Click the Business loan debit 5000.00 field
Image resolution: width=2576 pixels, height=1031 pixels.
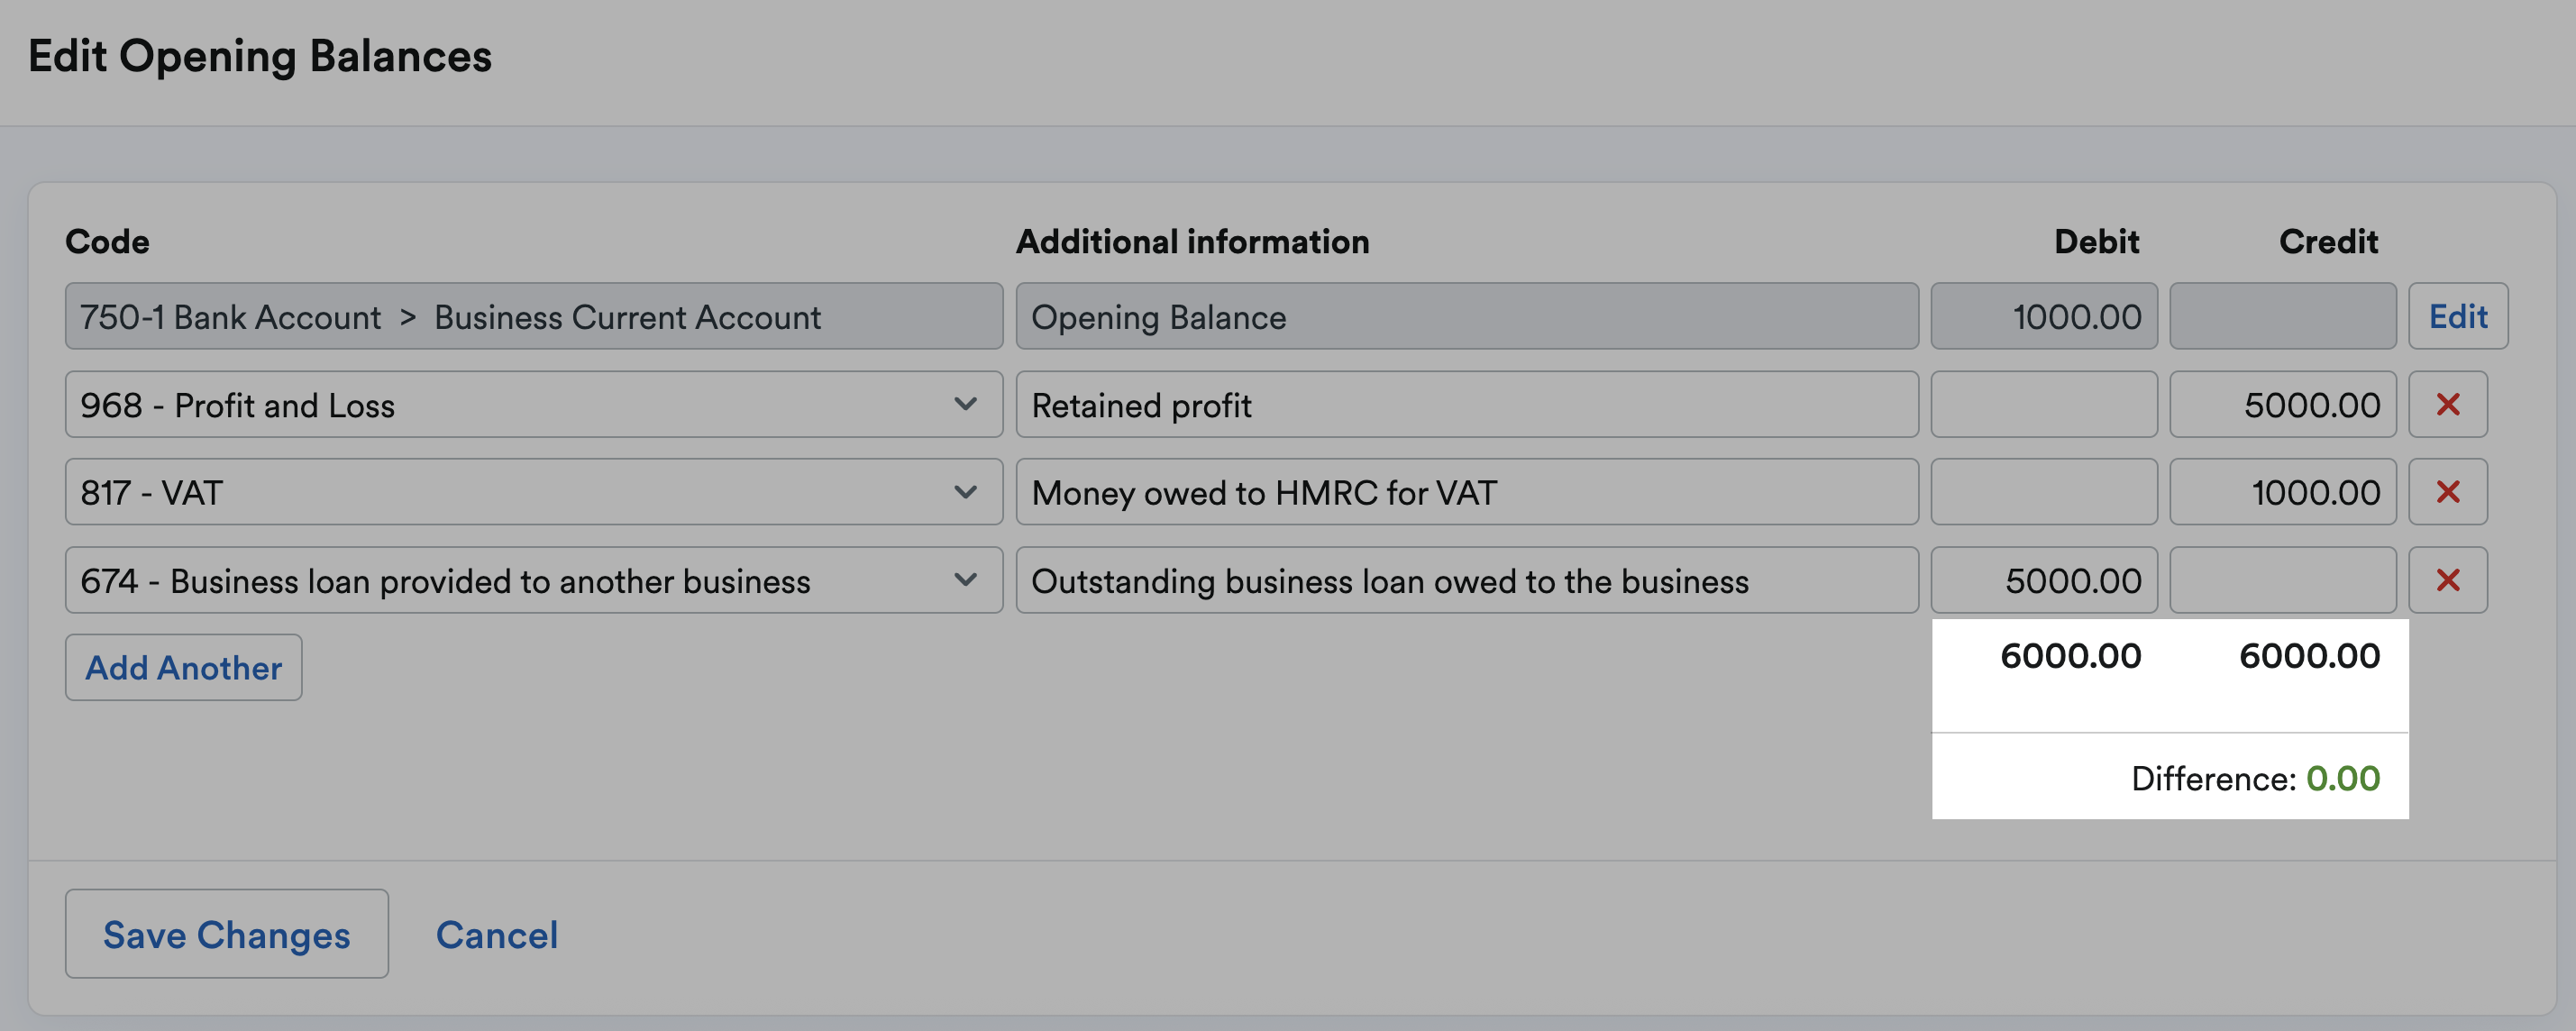2044,580
